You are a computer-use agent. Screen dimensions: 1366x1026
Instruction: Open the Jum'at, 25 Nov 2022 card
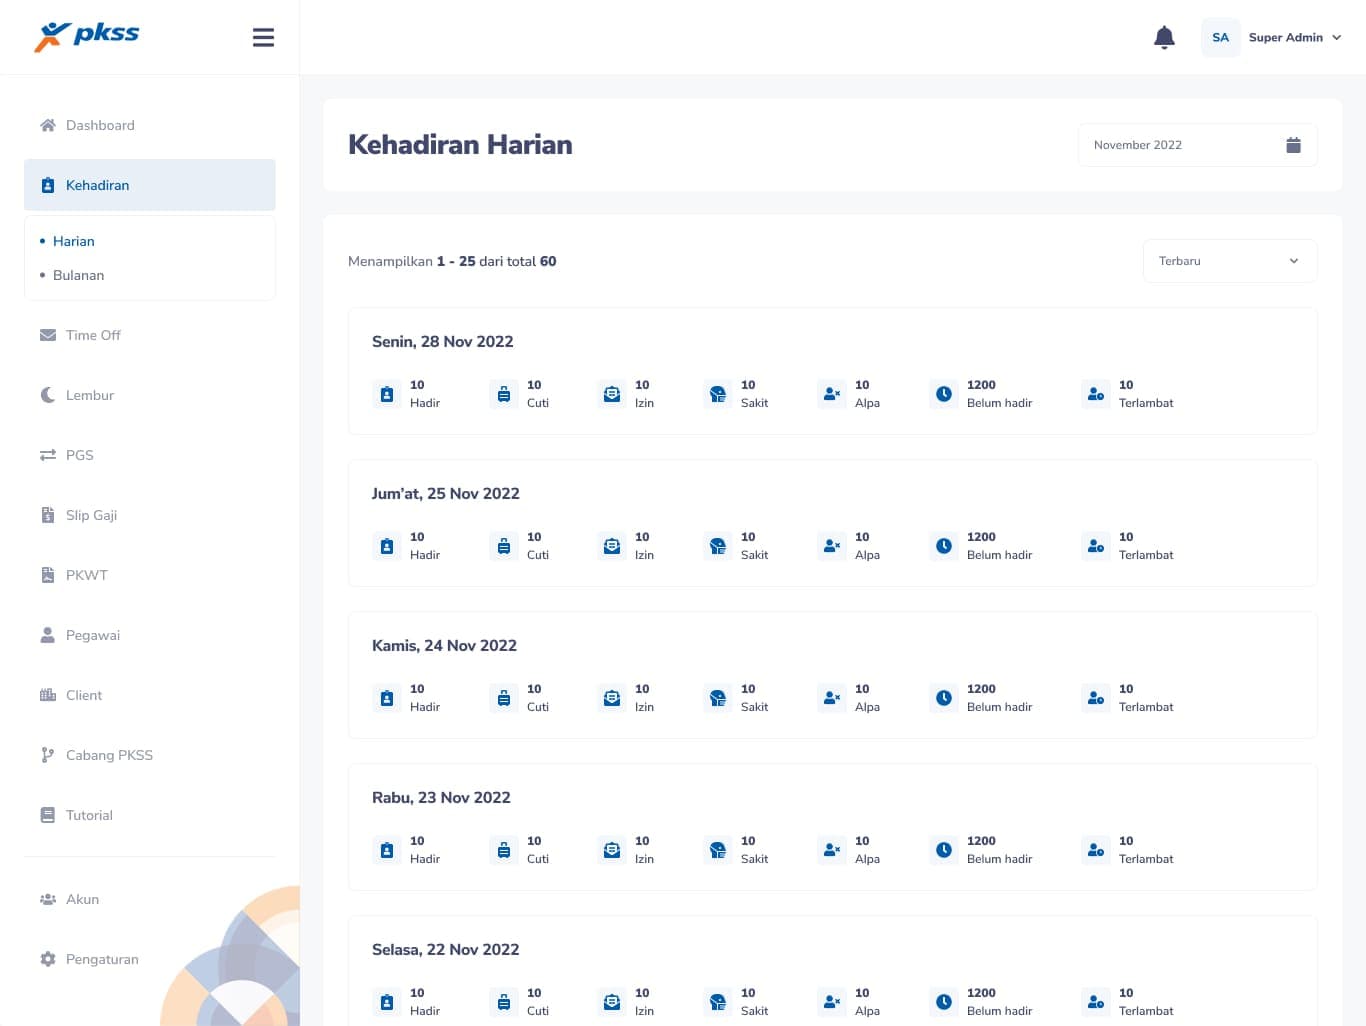832,523
